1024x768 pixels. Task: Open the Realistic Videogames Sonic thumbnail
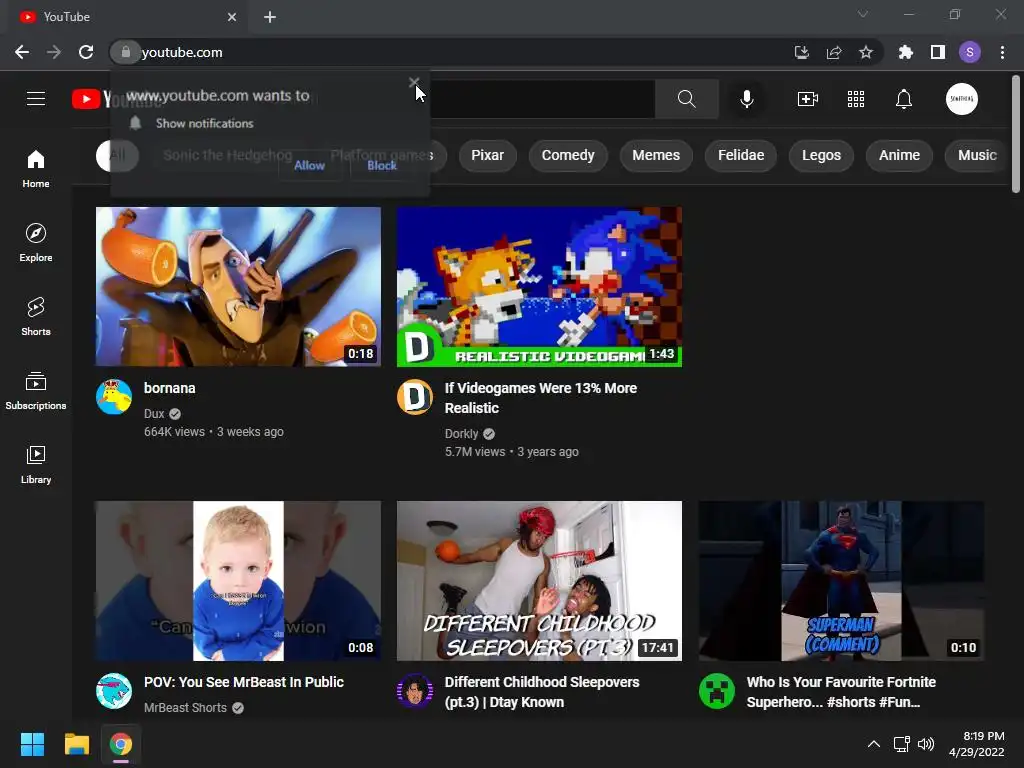539,287
